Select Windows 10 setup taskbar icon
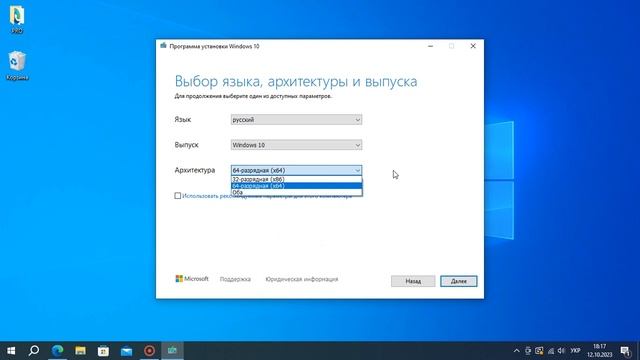The width and height of the screenshot is (640, 360). click(172, 351)
